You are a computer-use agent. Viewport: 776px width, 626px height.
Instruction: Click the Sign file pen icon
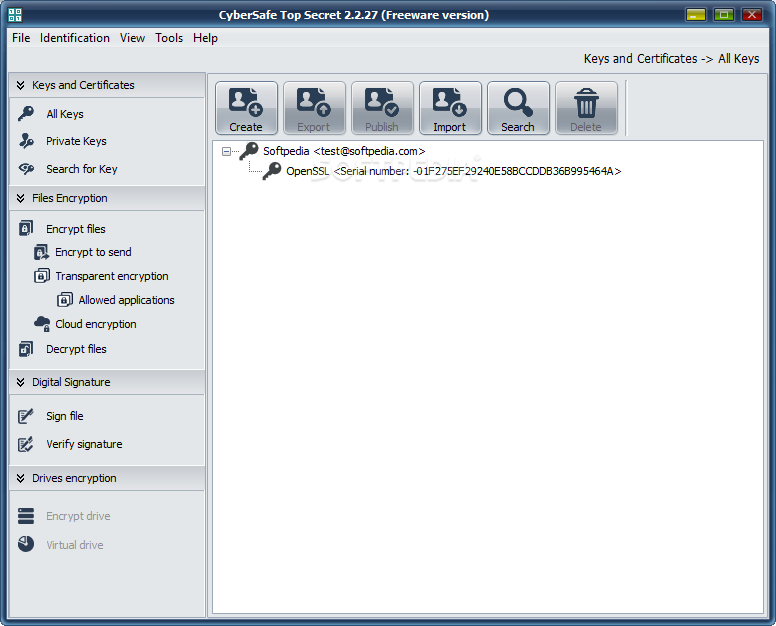(26, 416)
